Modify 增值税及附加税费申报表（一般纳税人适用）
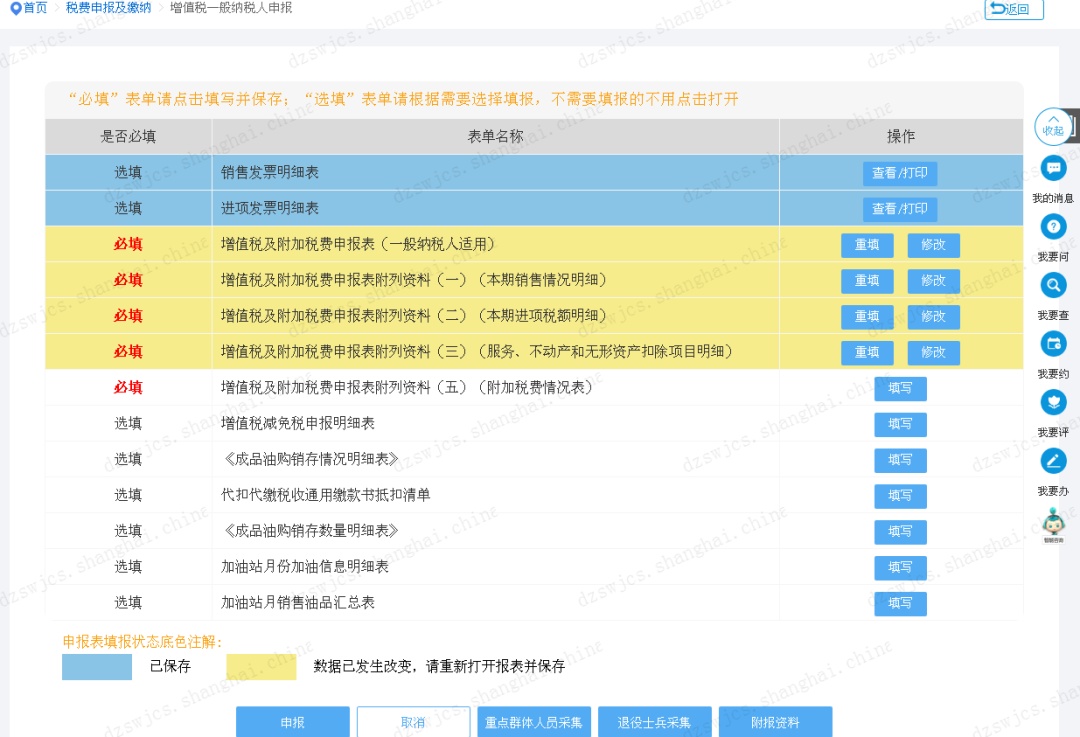The image size is (1080, 737). point(932,245)
